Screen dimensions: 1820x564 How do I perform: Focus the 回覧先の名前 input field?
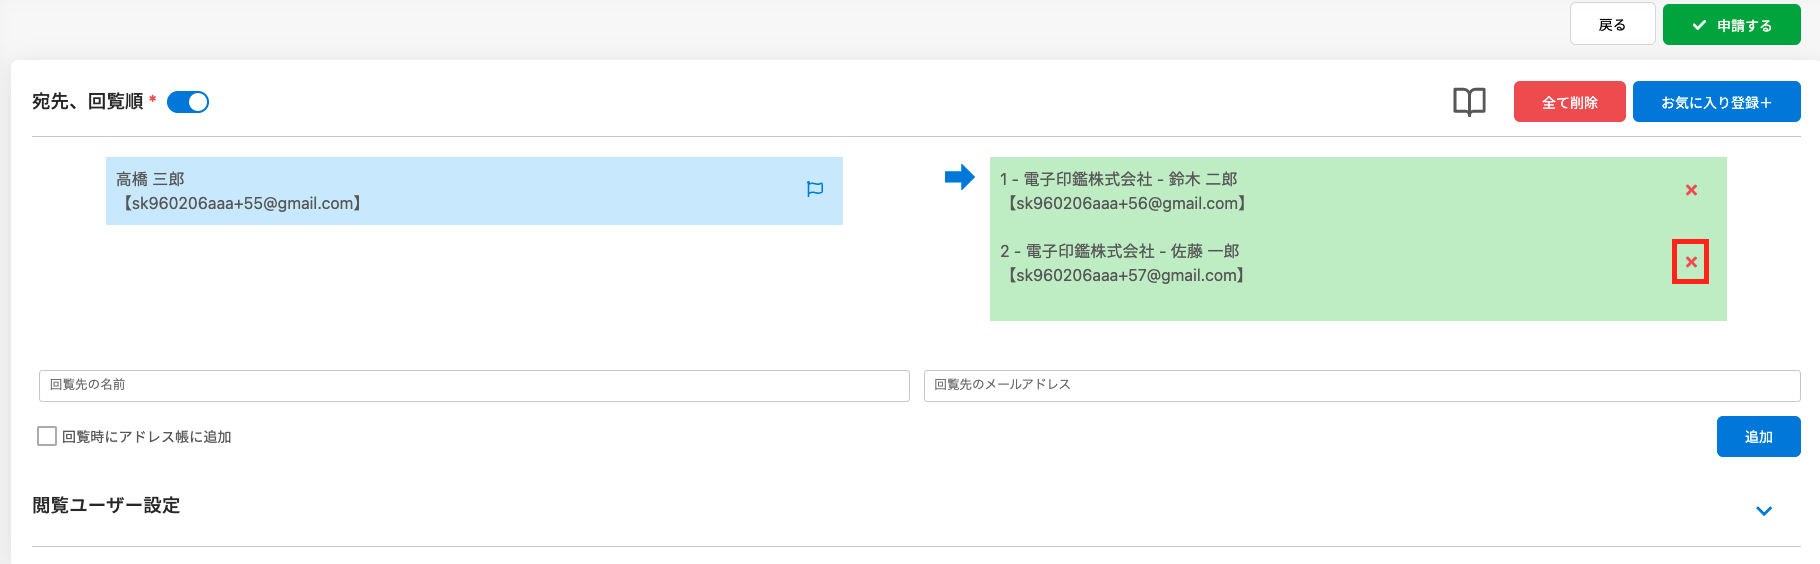pos(474,385)
